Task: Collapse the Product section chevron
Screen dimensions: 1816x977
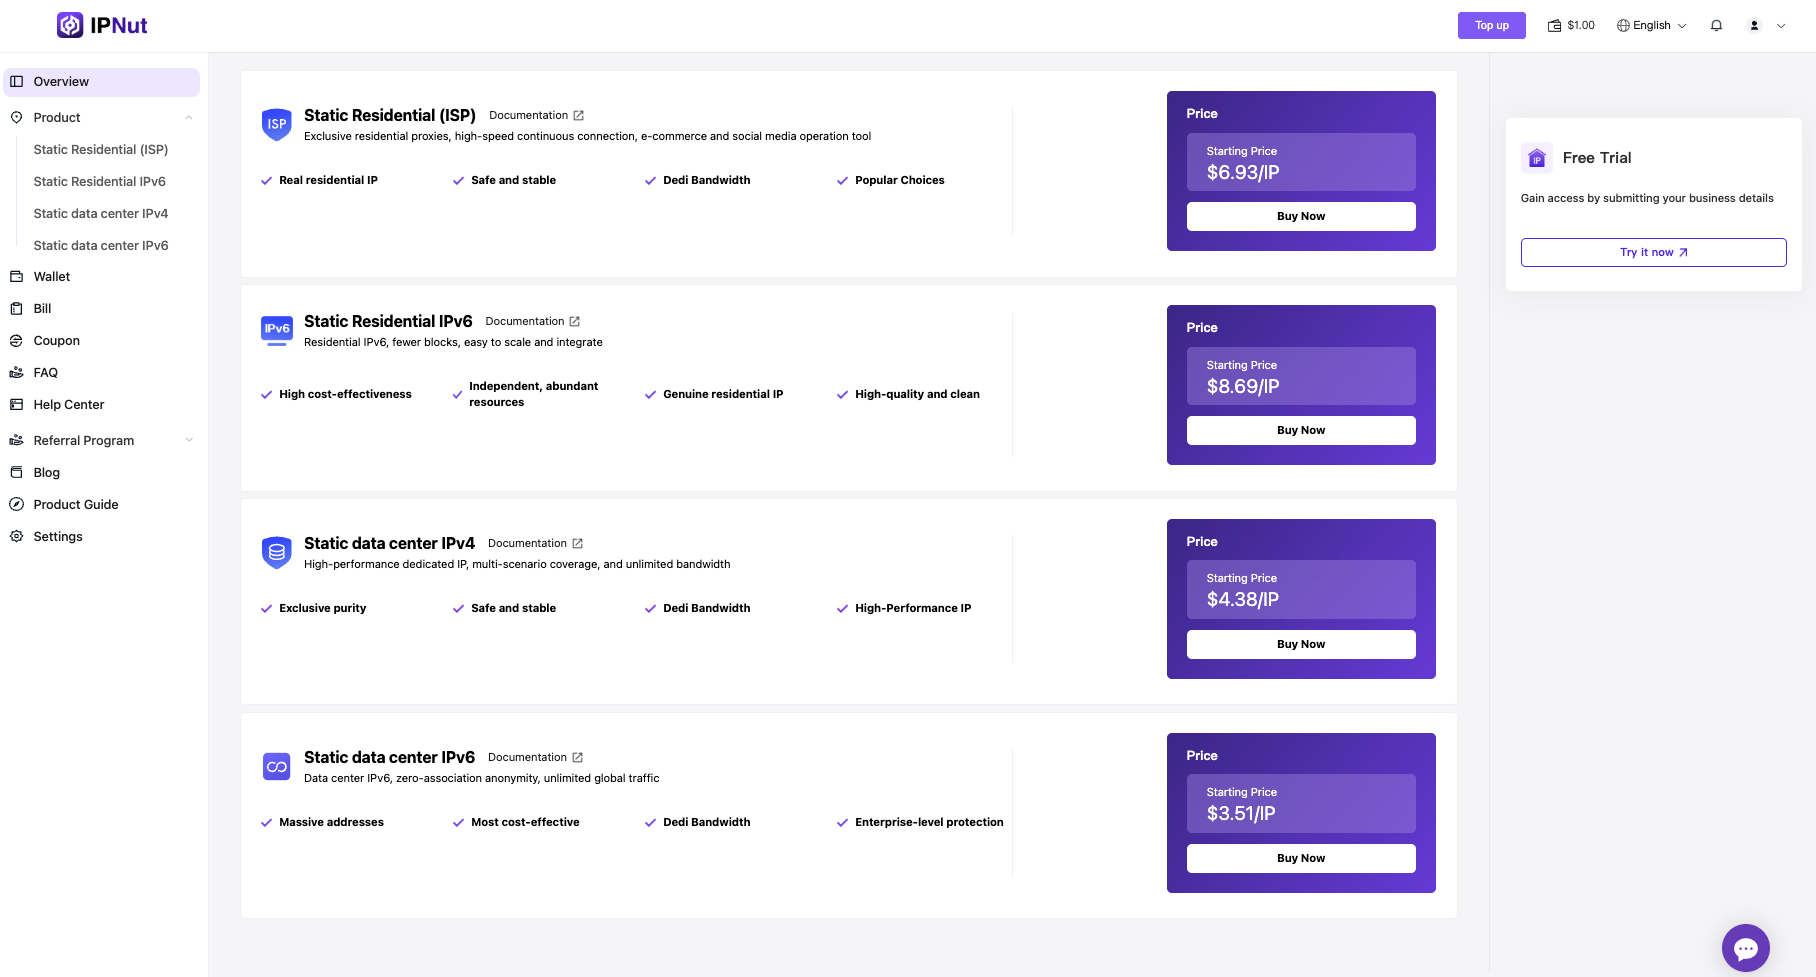Action: (x=188, y=118)
